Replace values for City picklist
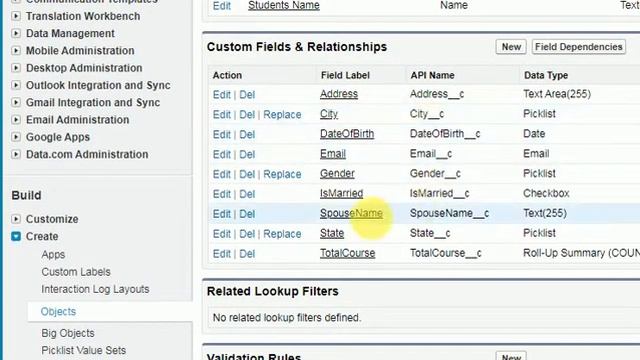Screen dimensions: 640x360 282,115
